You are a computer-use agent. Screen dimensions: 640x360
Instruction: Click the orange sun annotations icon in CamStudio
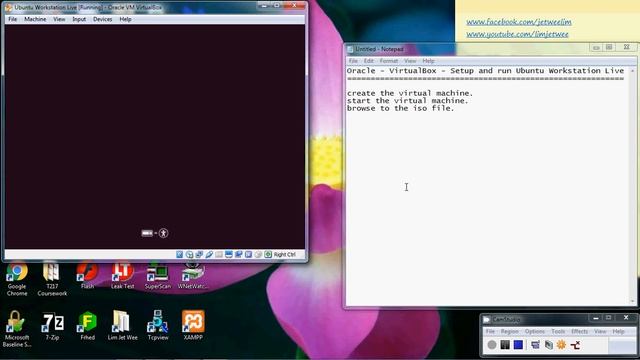(x=562, y=345)
